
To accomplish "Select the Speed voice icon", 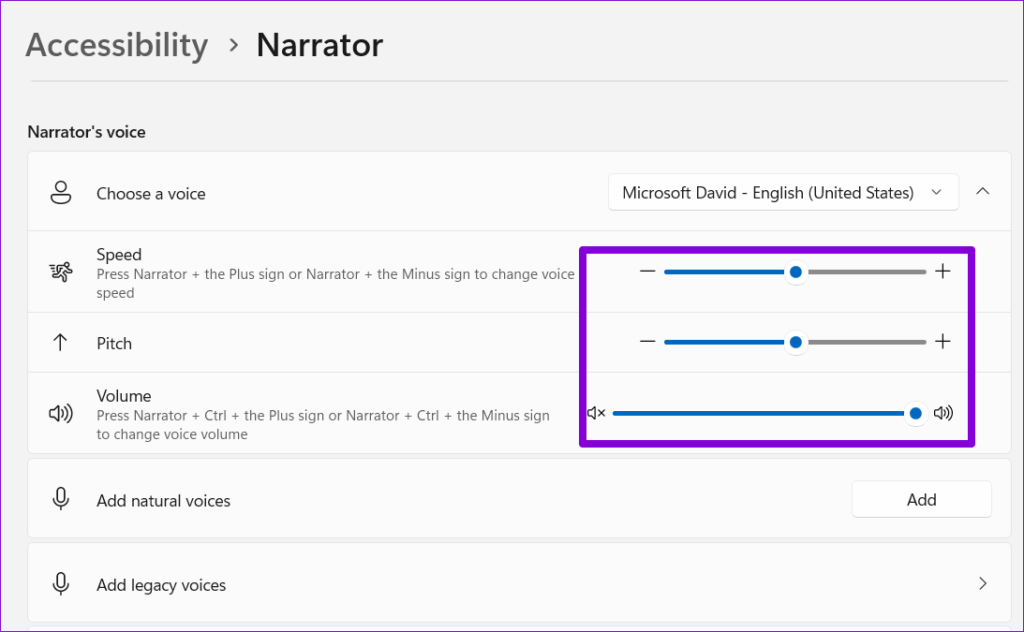I will (x=60, y=270).
